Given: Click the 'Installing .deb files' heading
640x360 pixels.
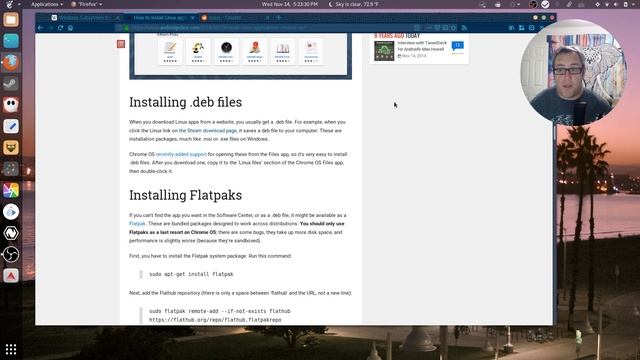Looking at the screenshot, I should pos(186,102).
